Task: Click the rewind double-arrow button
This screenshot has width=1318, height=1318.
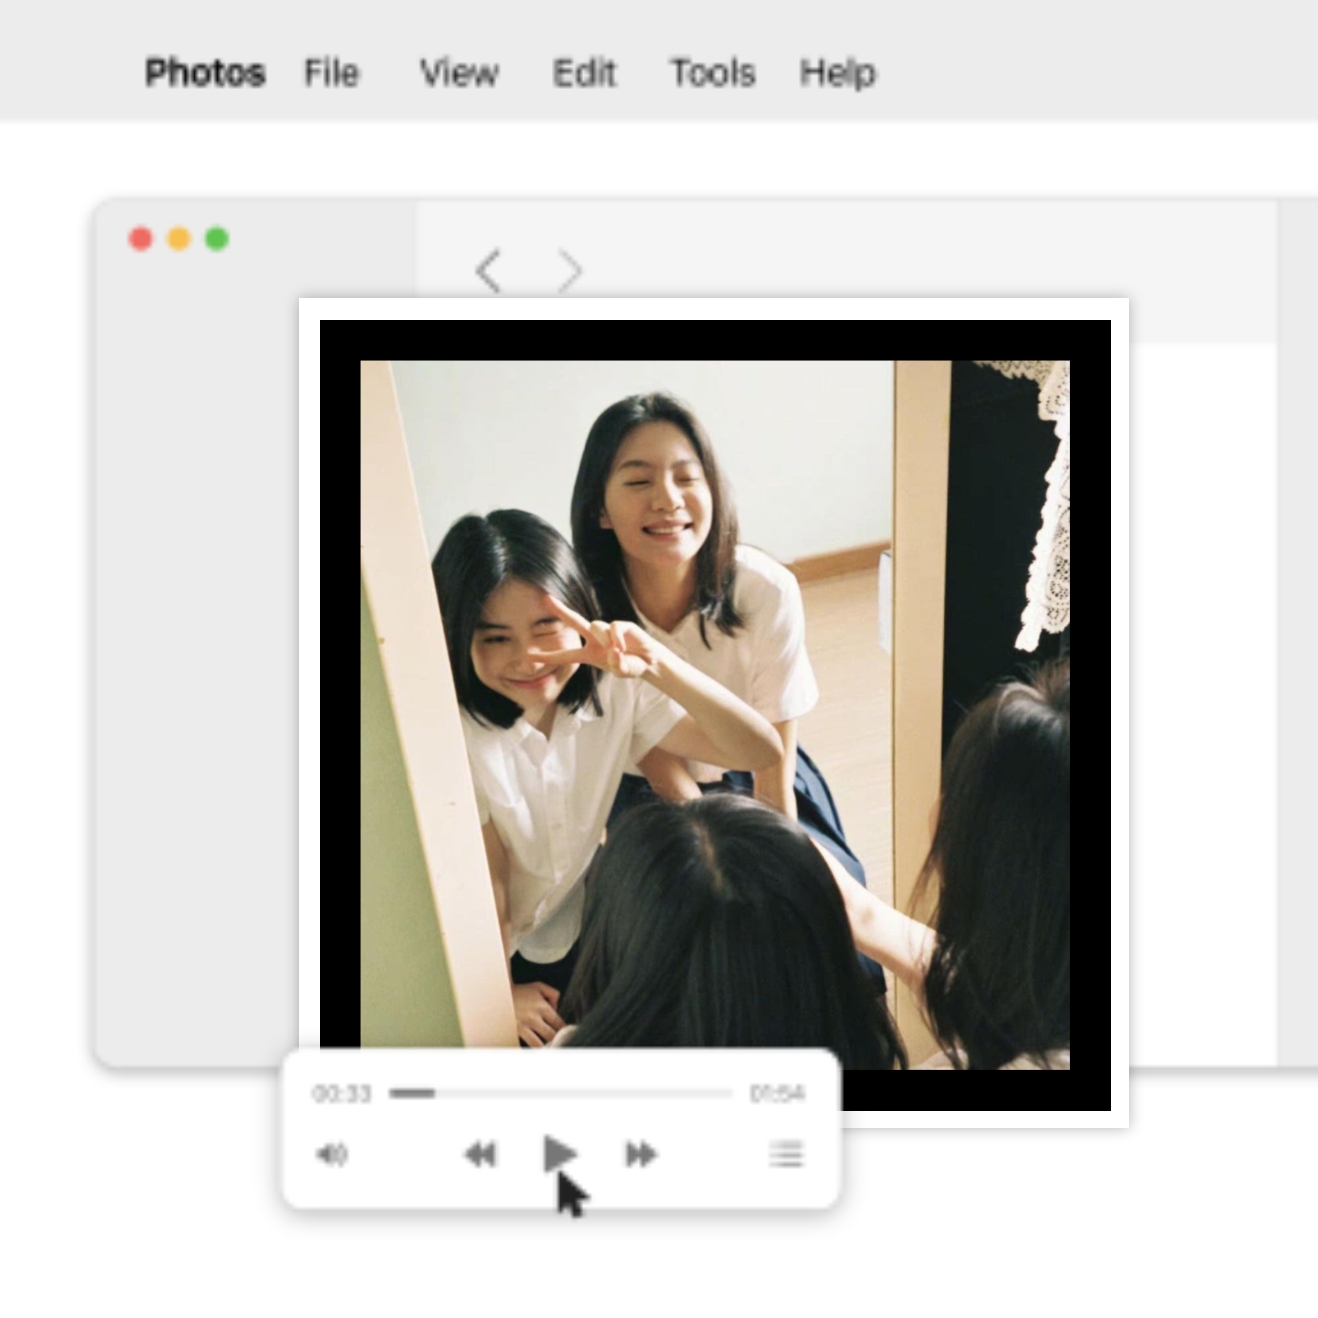Action: coord(481,1155)
